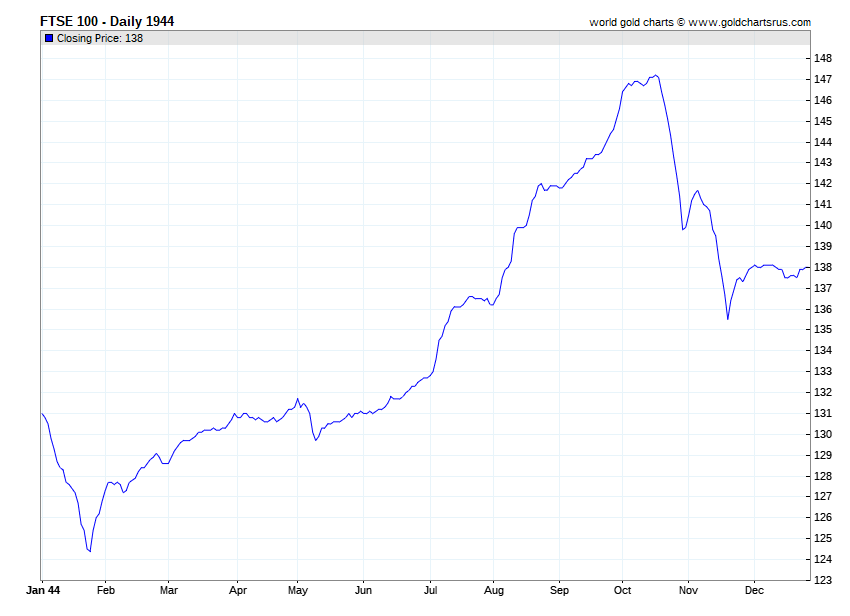Screen dimensions: 850x616
Task: Click the mid-November trough near 135.5
Action: (x=727, y=319)
